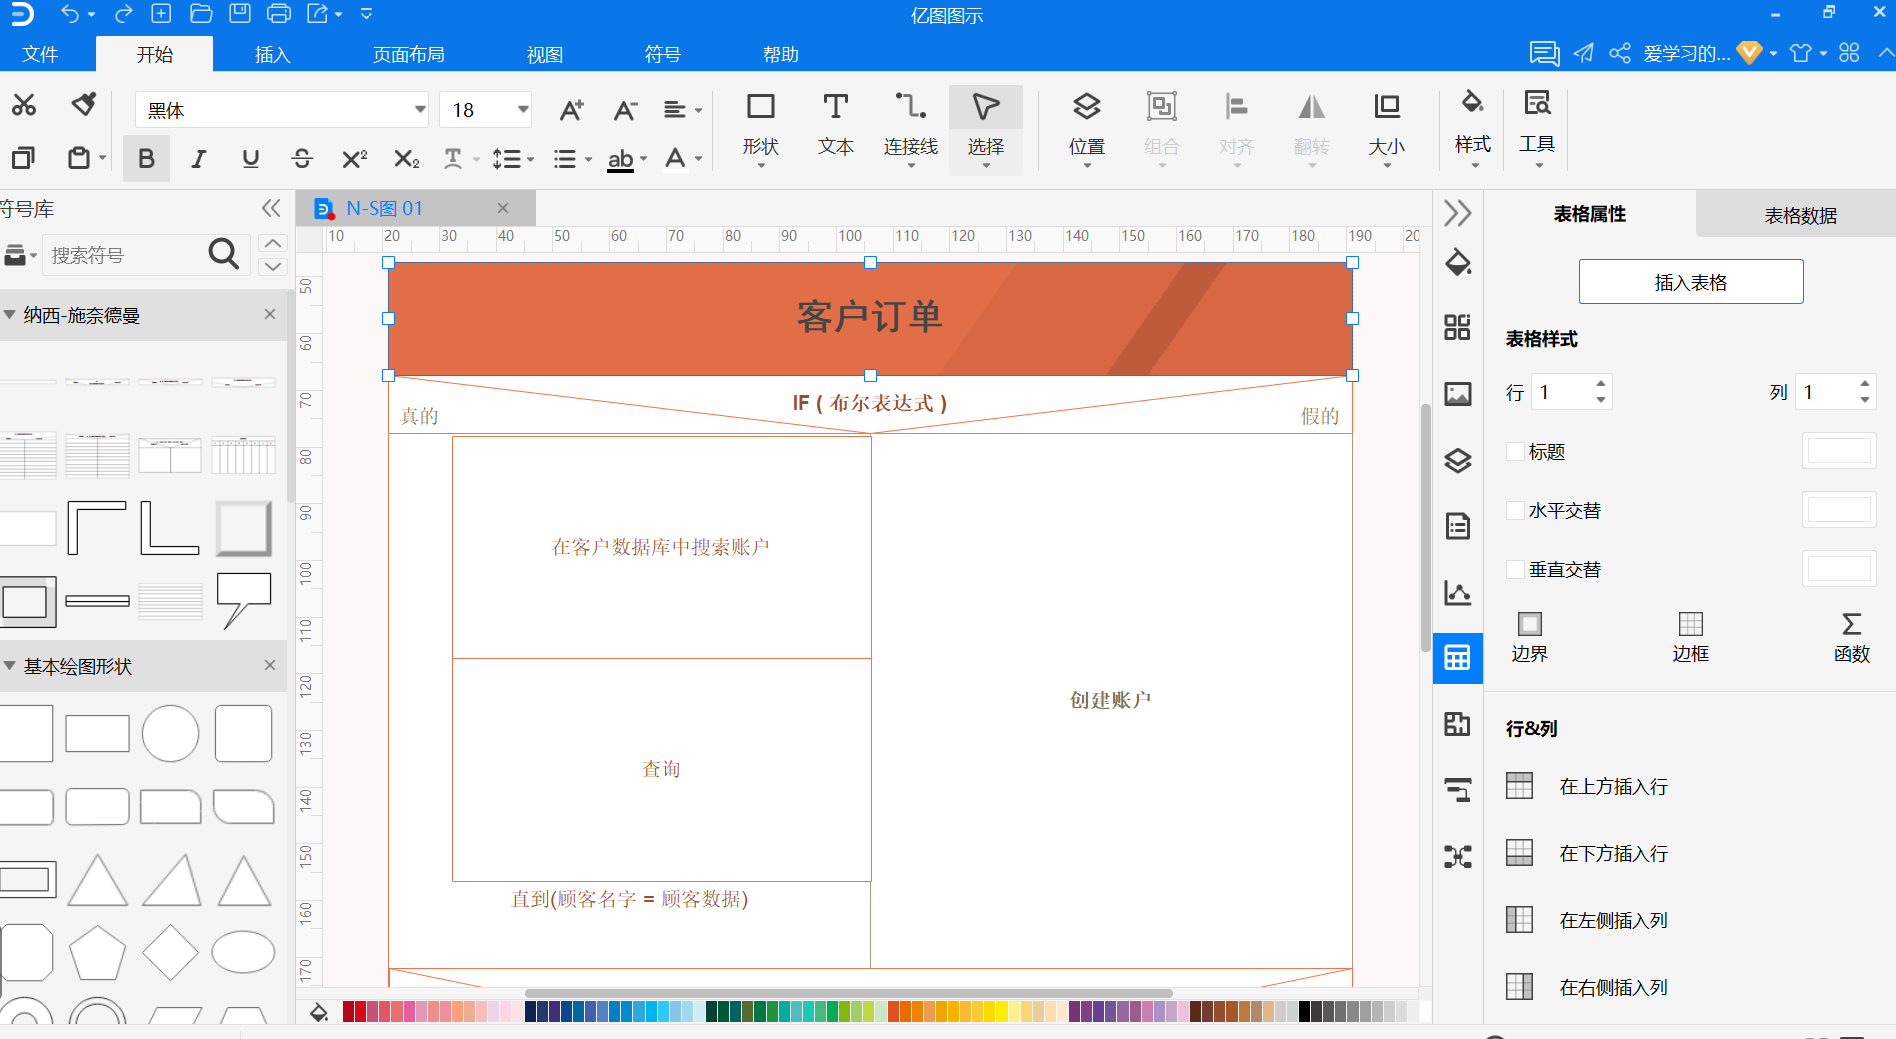Collapse the 纳西-施奈德曼 symbol section
This screenshot has width=1896, height=1039.
[x=10, y=315]
